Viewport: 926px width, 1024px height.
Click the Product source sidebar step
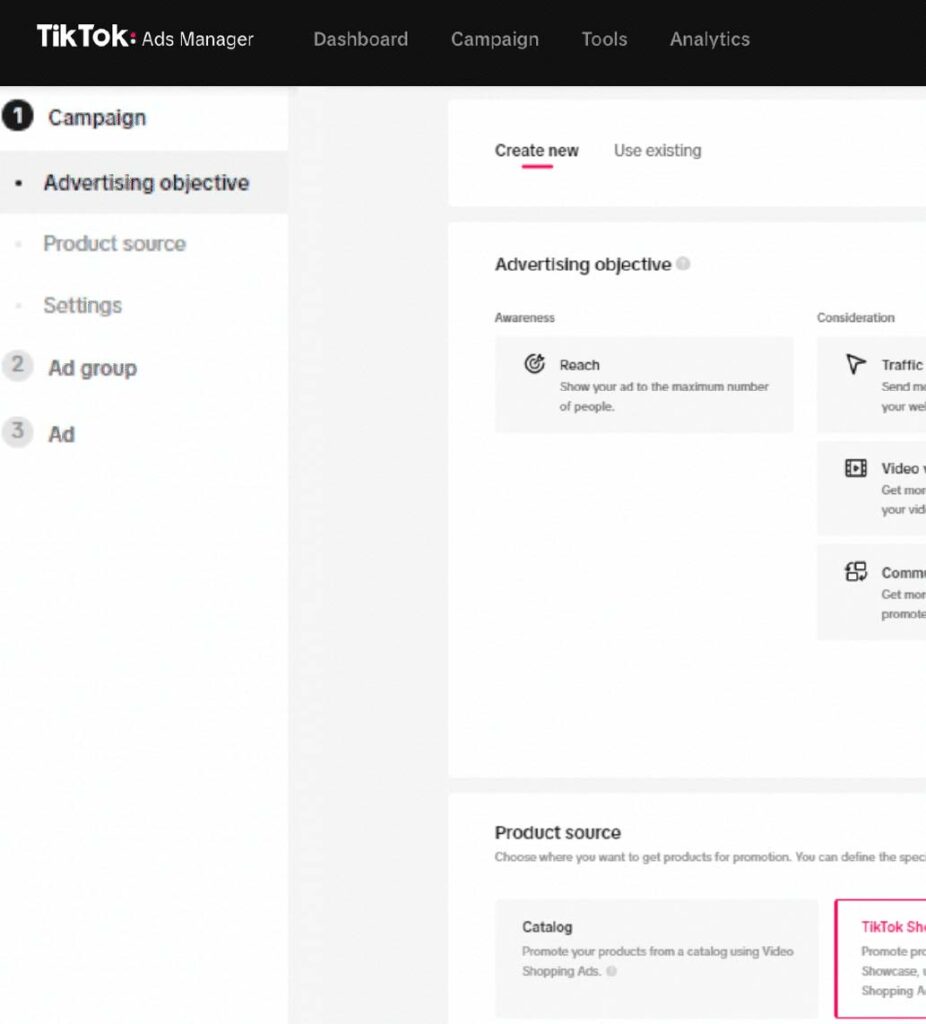pos(114,243)
